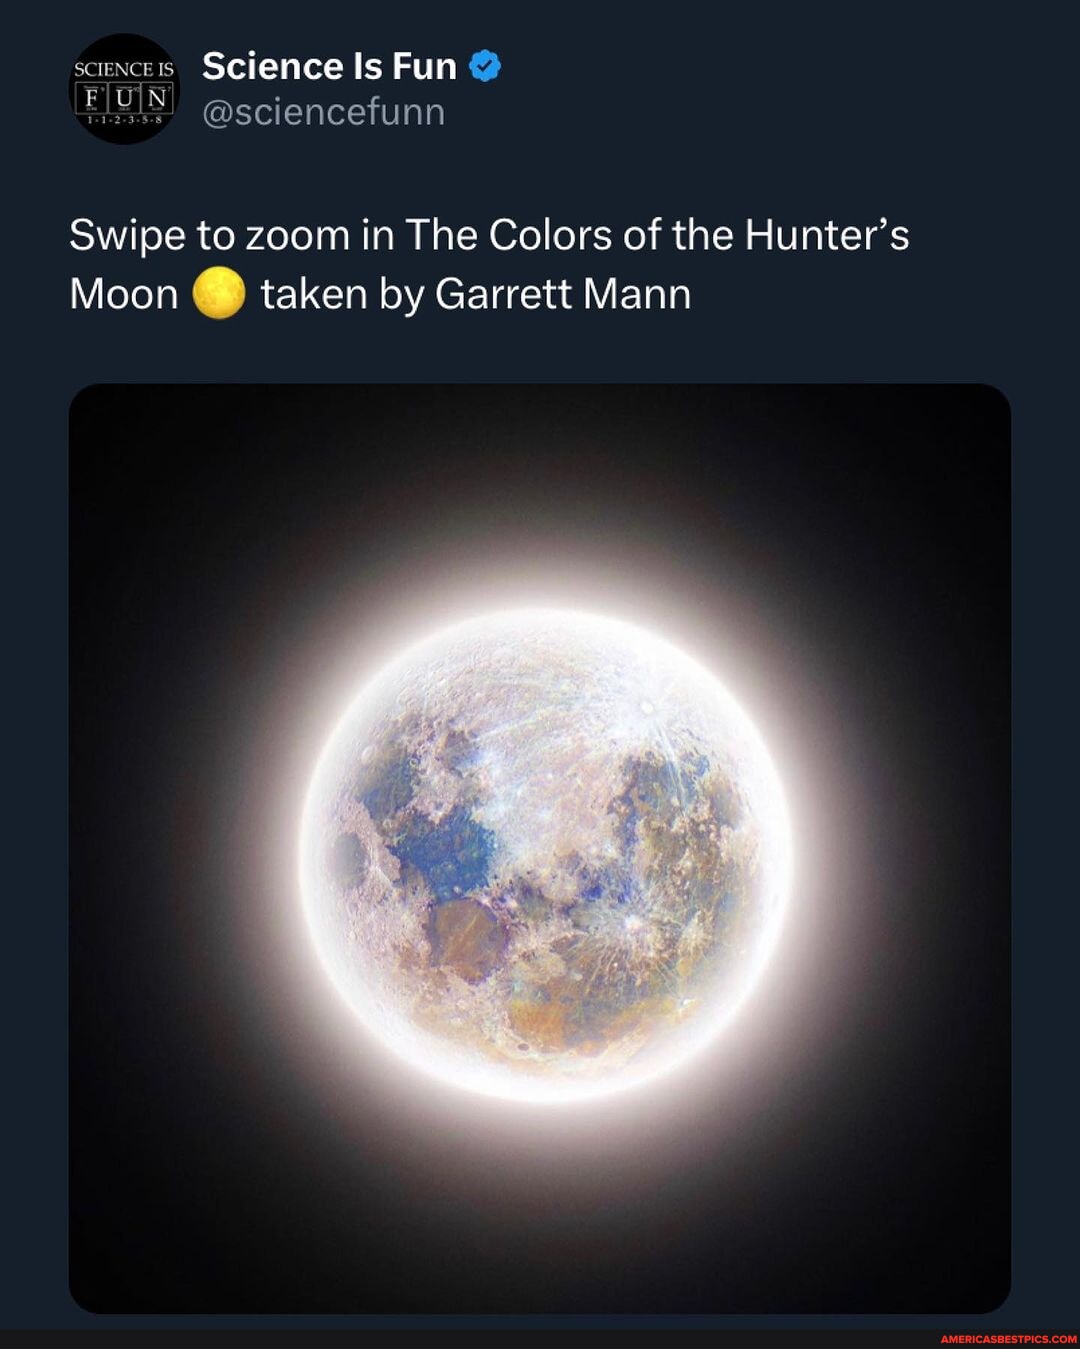The height and width of the screenshot is (1349, 1080).
Task: Click the bright rayed crater near the moon's bottom
Action: pyautogui.click(x=632, y=918)
